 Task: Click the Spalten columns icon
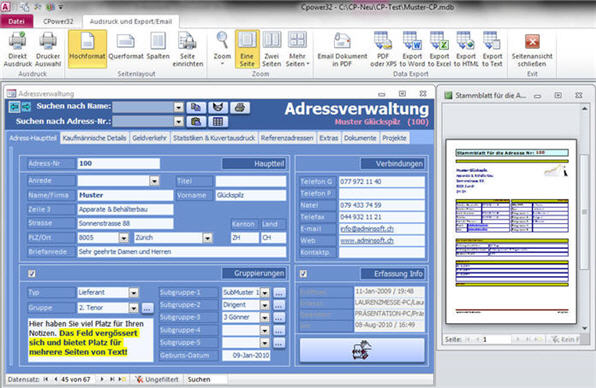point(158,41)
